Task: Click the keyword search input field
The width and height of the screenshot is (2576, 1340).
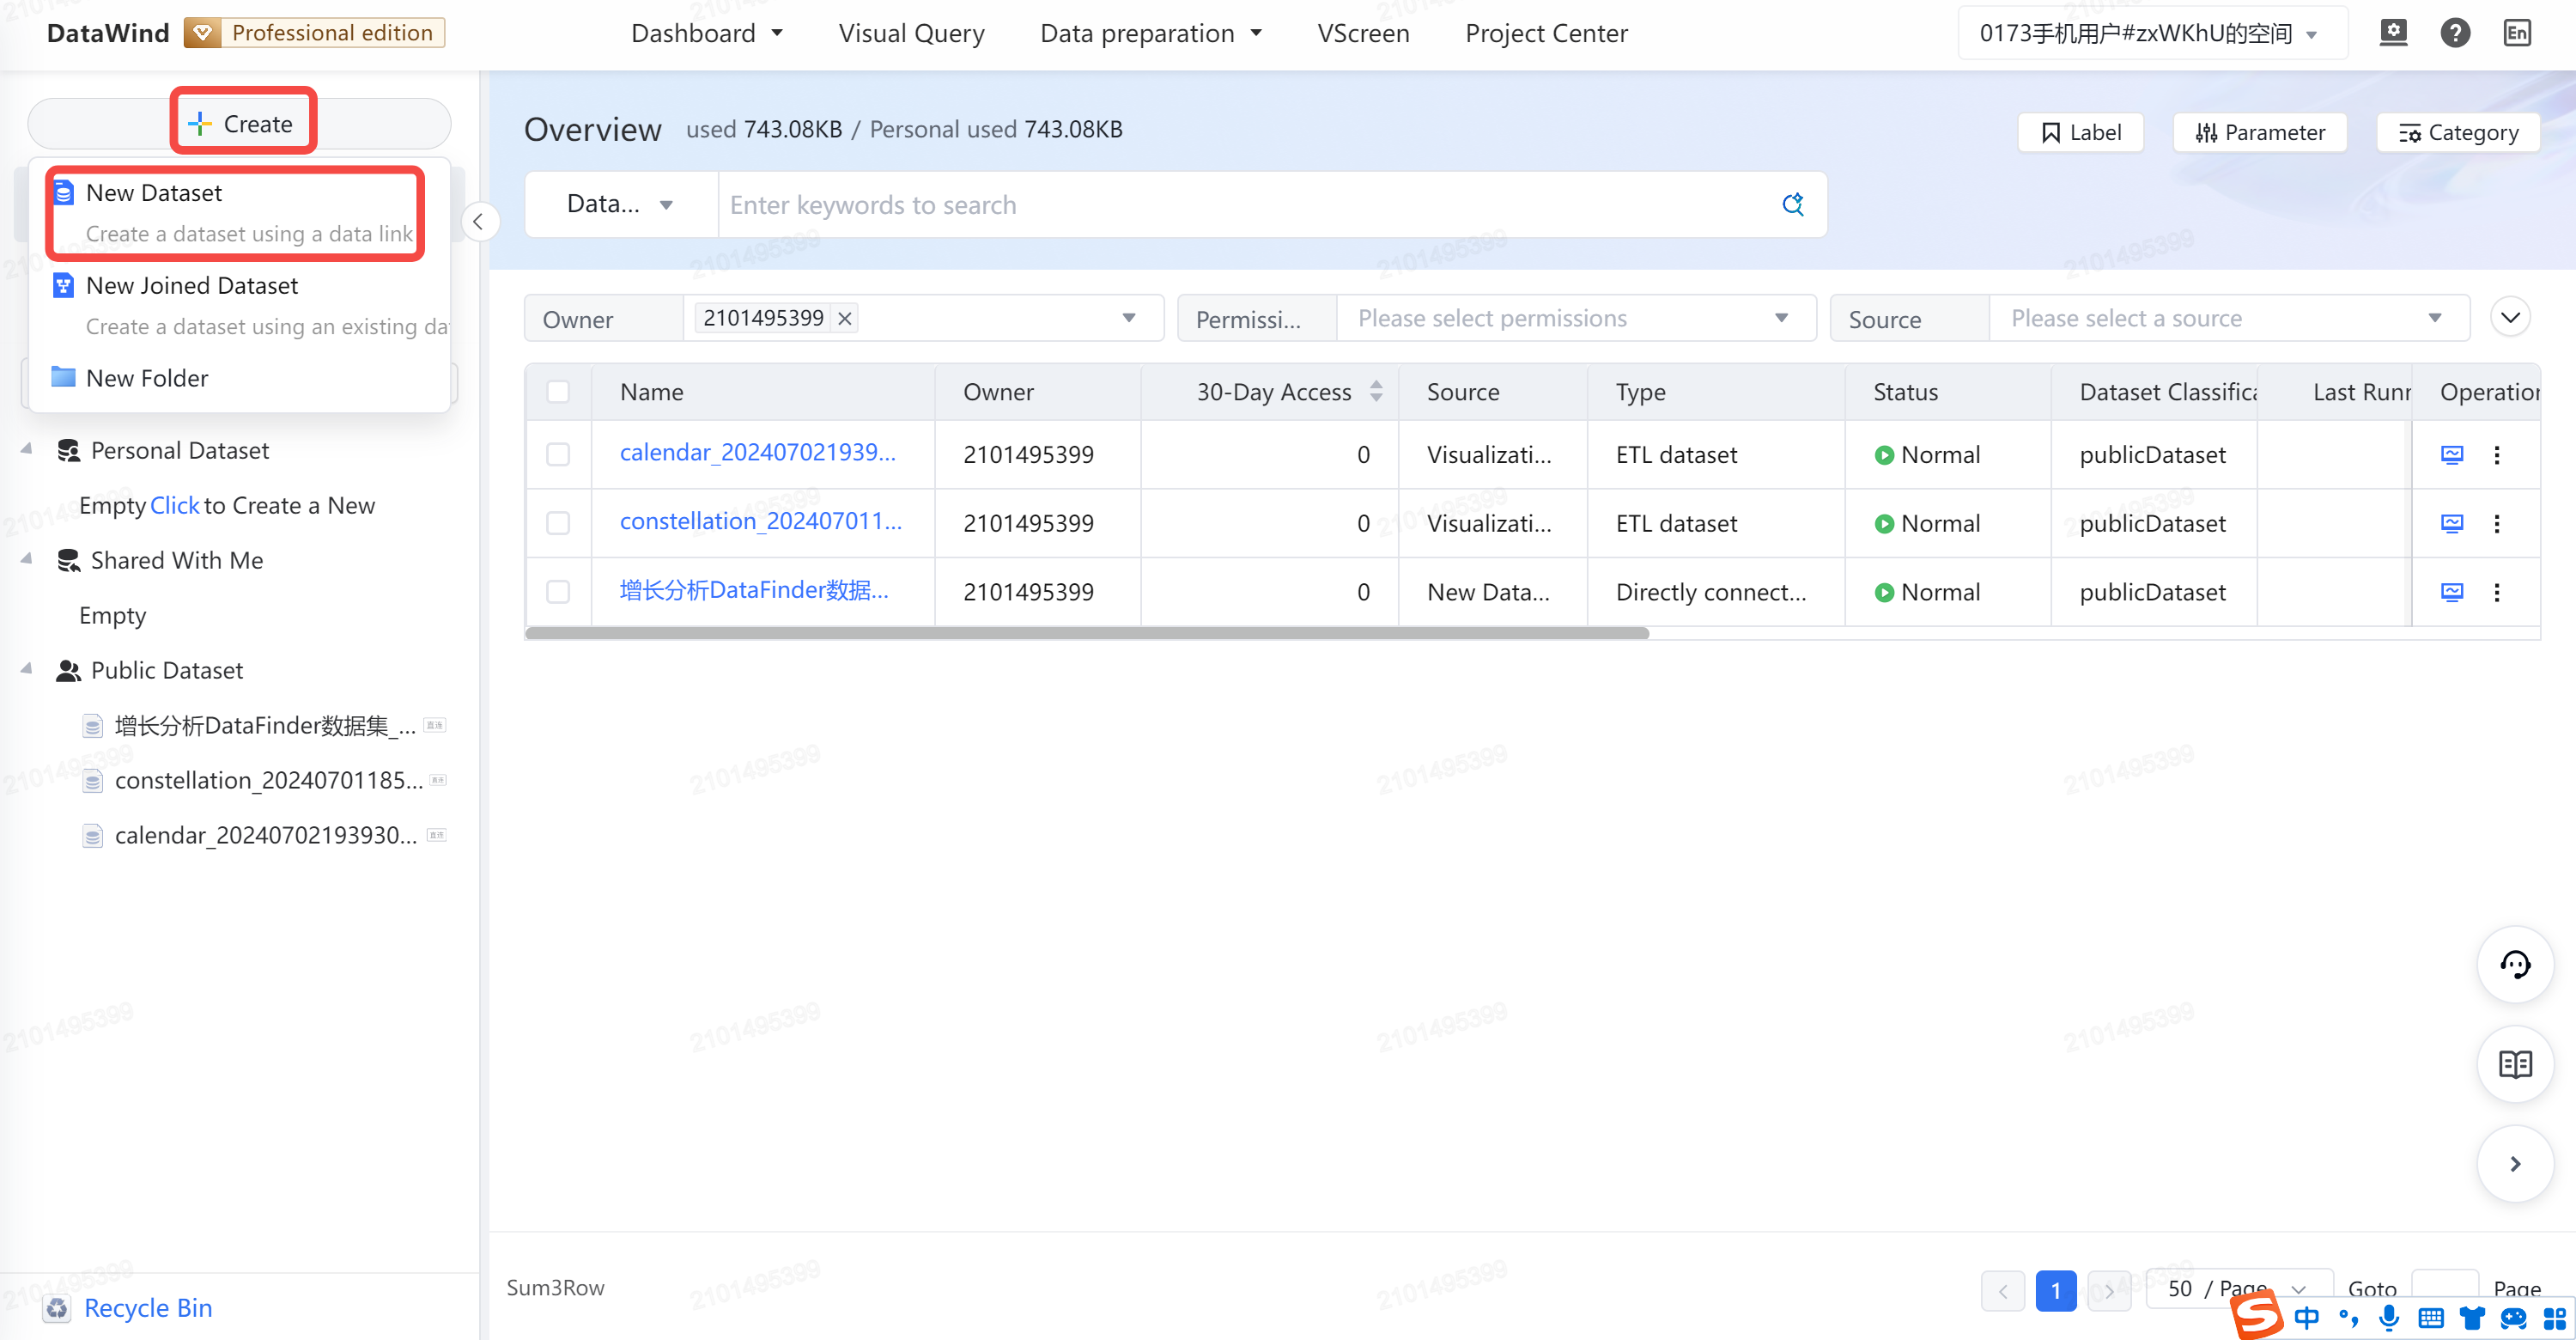Action: point(1245,204)
